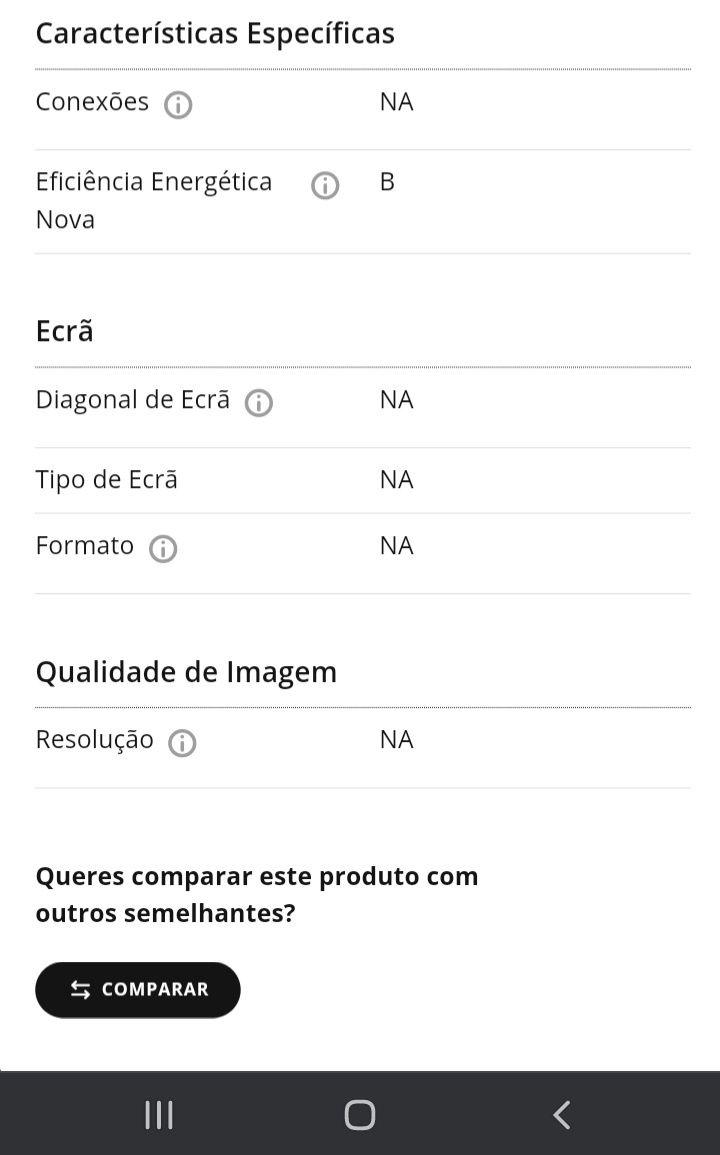720x1155 pixels.
Task: Open the Resolução info icon
Action: coord(182,743)
